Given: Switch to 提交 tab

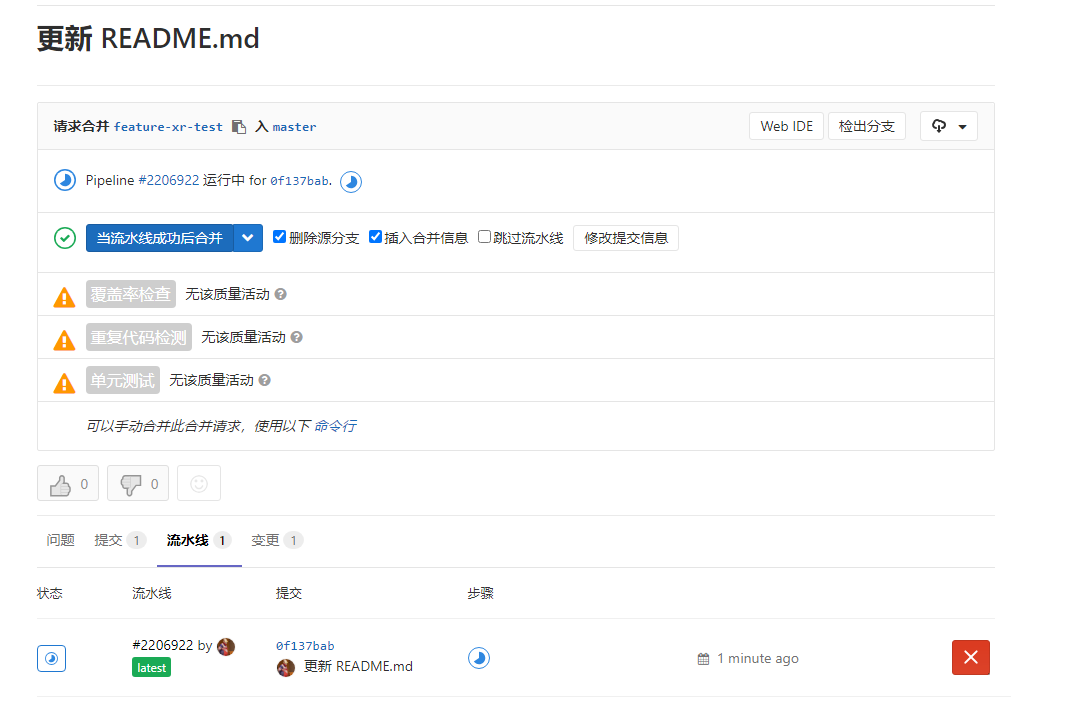Looking at the screenshot, I should click(x=120, y=540).
